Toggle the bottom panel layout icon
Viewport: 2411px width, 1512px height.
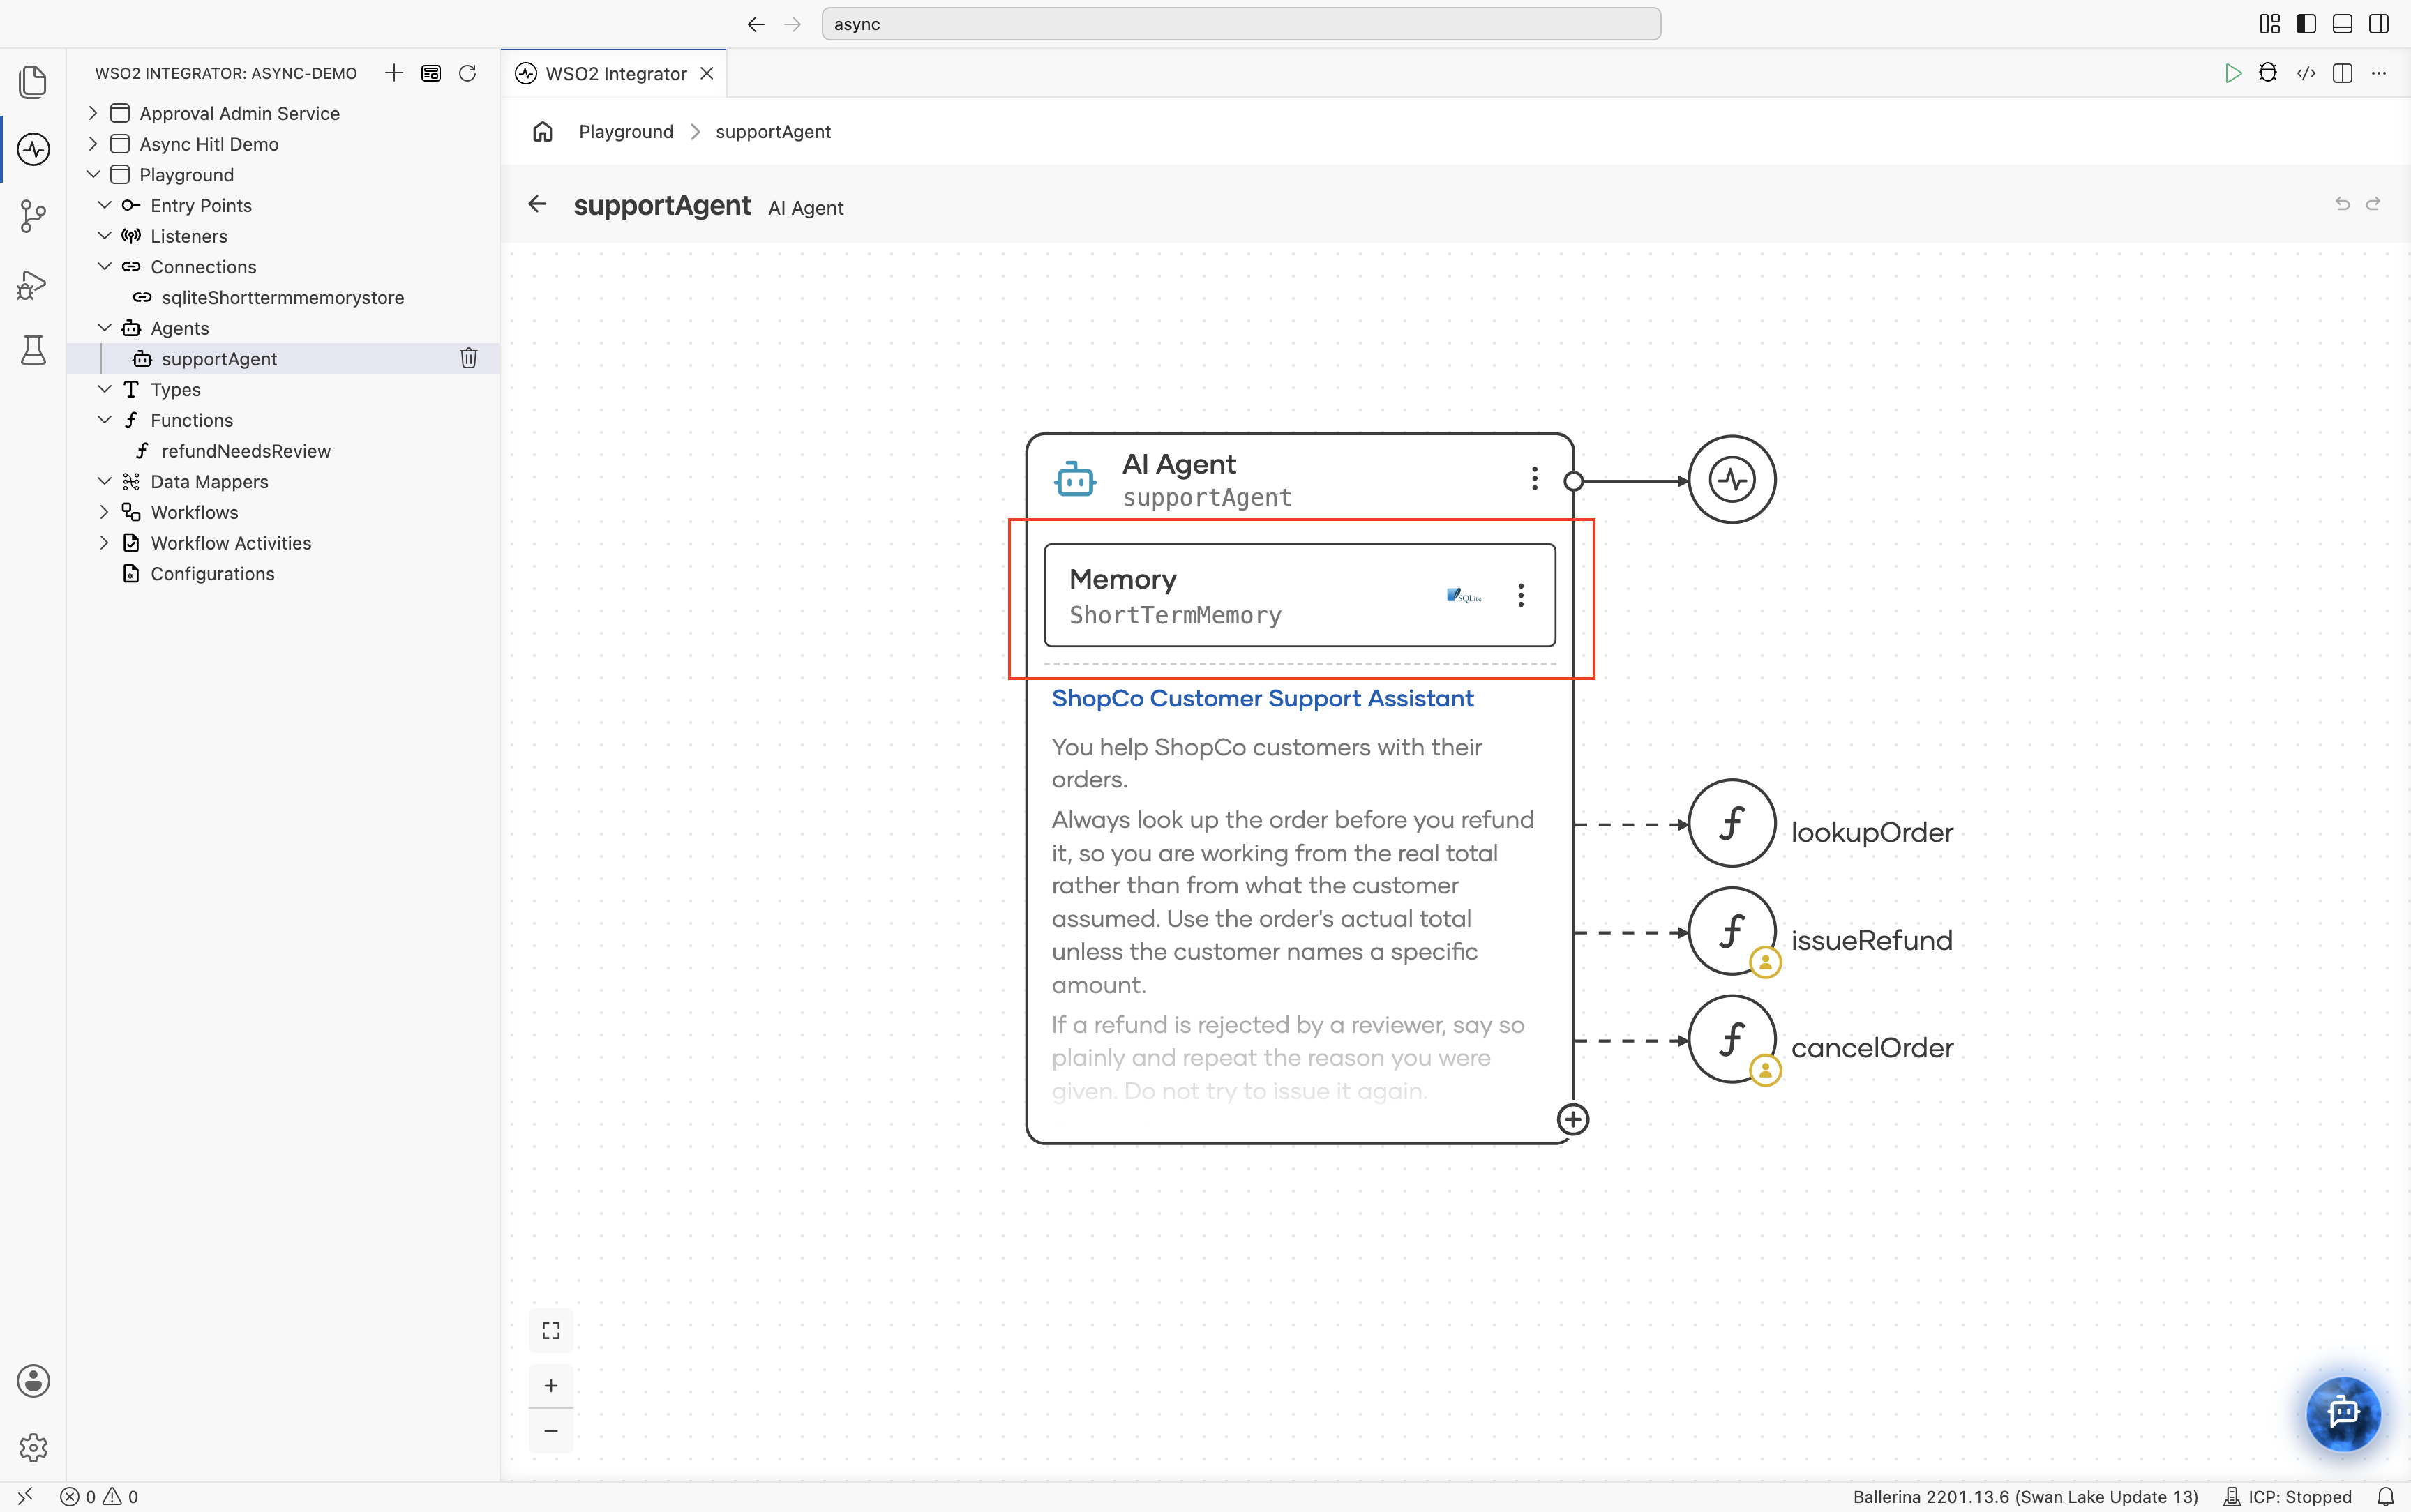click(x=2342, y=24)
